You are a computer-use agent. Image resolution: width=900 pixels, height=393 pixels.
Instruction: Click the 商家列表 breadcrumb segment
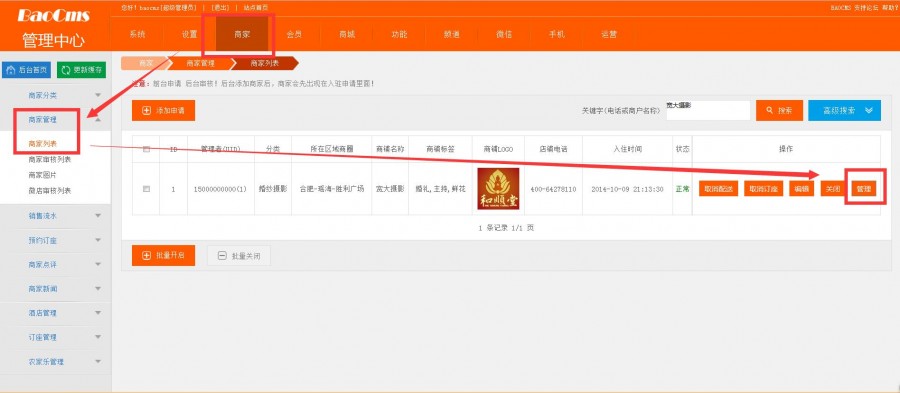point(264,63)
